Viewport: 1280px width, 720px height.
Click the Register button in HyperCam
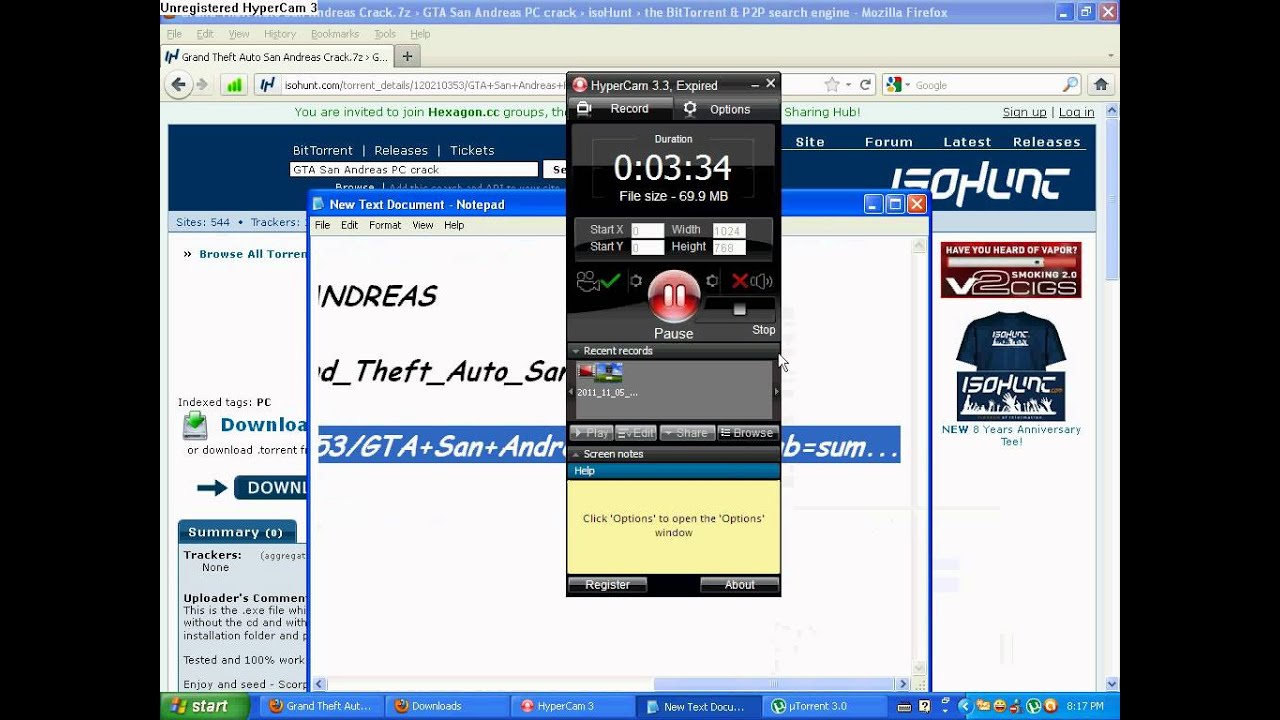pyautogui.click(x=608, y=585)
